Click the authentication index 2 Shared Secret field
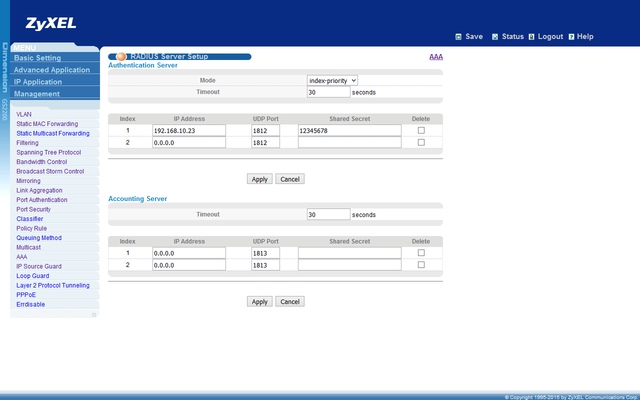Image resolution: width=640 pixels, height=400 pixels. (350, 142)
